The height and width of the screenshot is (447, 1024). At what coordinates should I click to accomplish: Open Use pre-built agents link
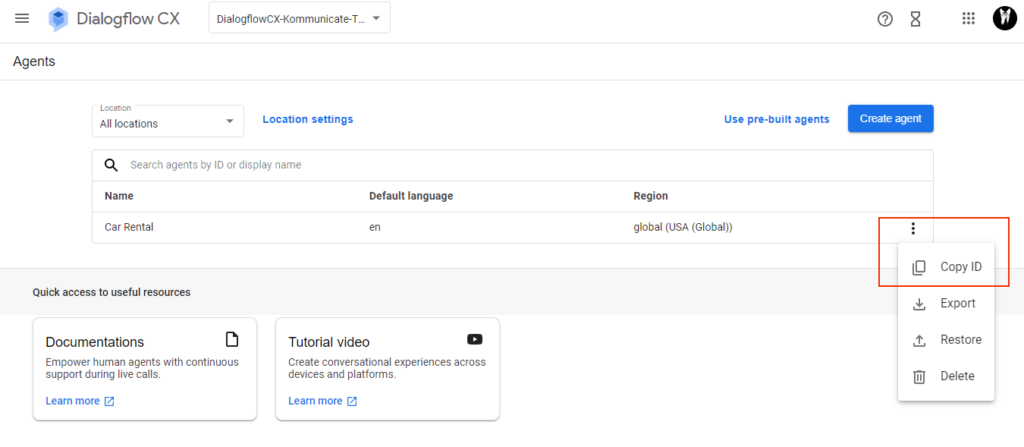(x=776, y=120)
